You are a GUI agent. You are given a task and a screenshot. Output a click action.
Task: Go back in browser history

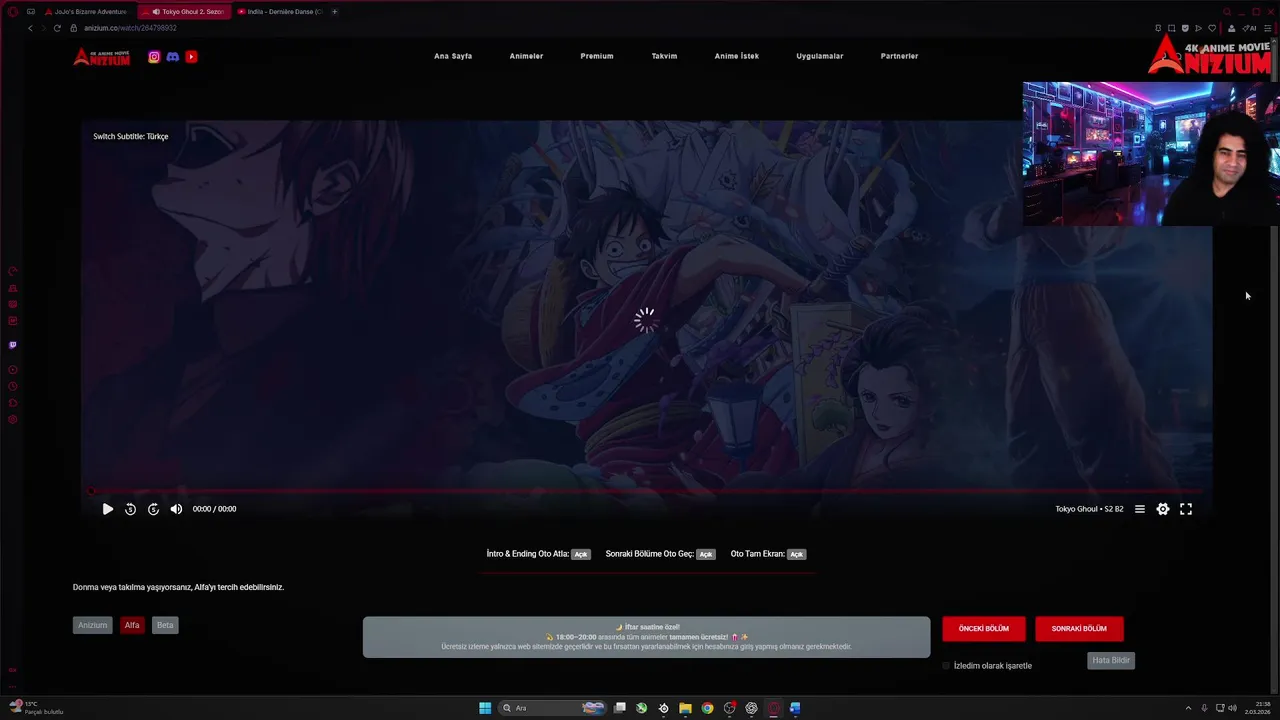(30, 28)
